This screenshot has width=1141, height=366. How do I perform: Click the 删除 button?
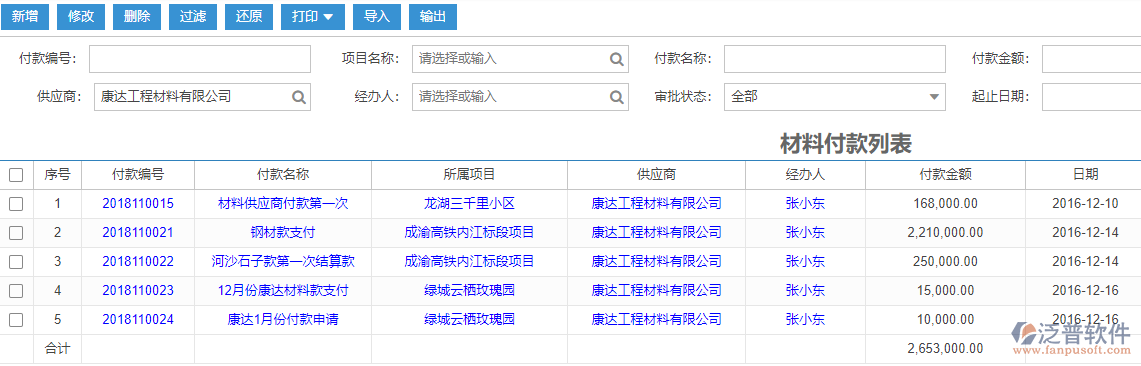click(x=138, y=17)
